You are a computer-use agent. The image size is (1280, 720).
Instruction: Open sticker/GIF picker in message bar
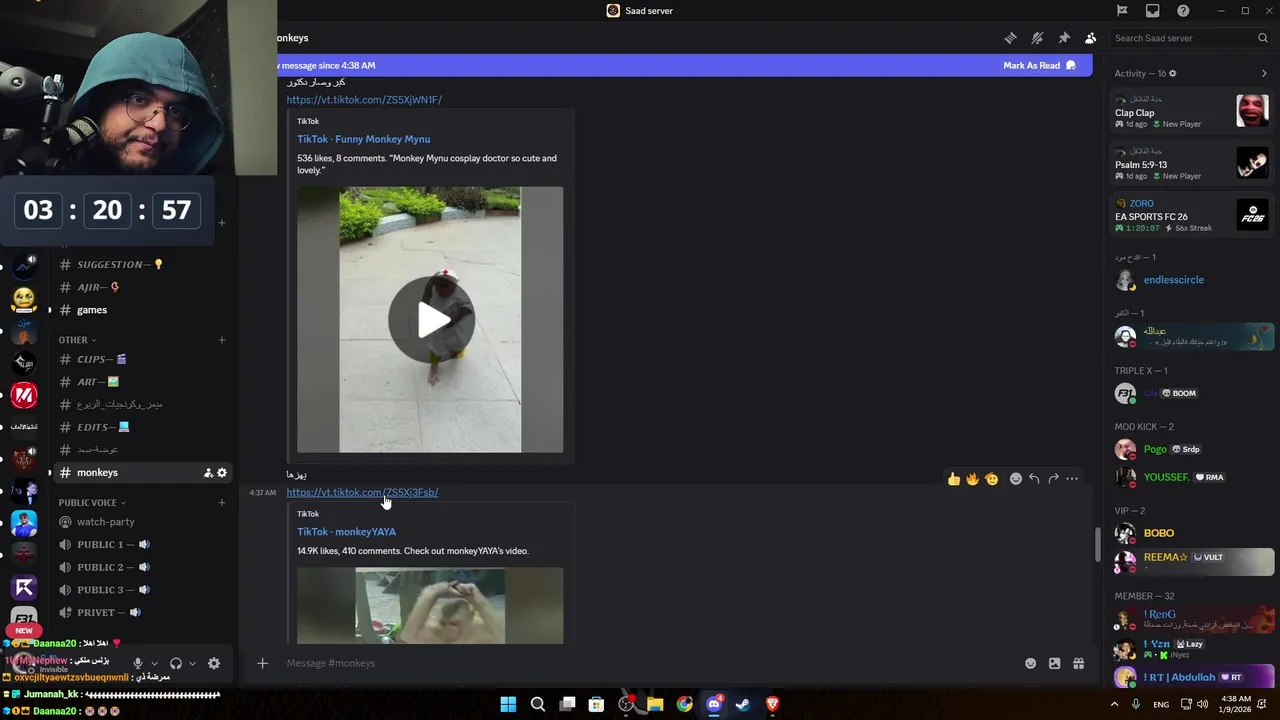pyautogui.click(x=1054, y=663)
